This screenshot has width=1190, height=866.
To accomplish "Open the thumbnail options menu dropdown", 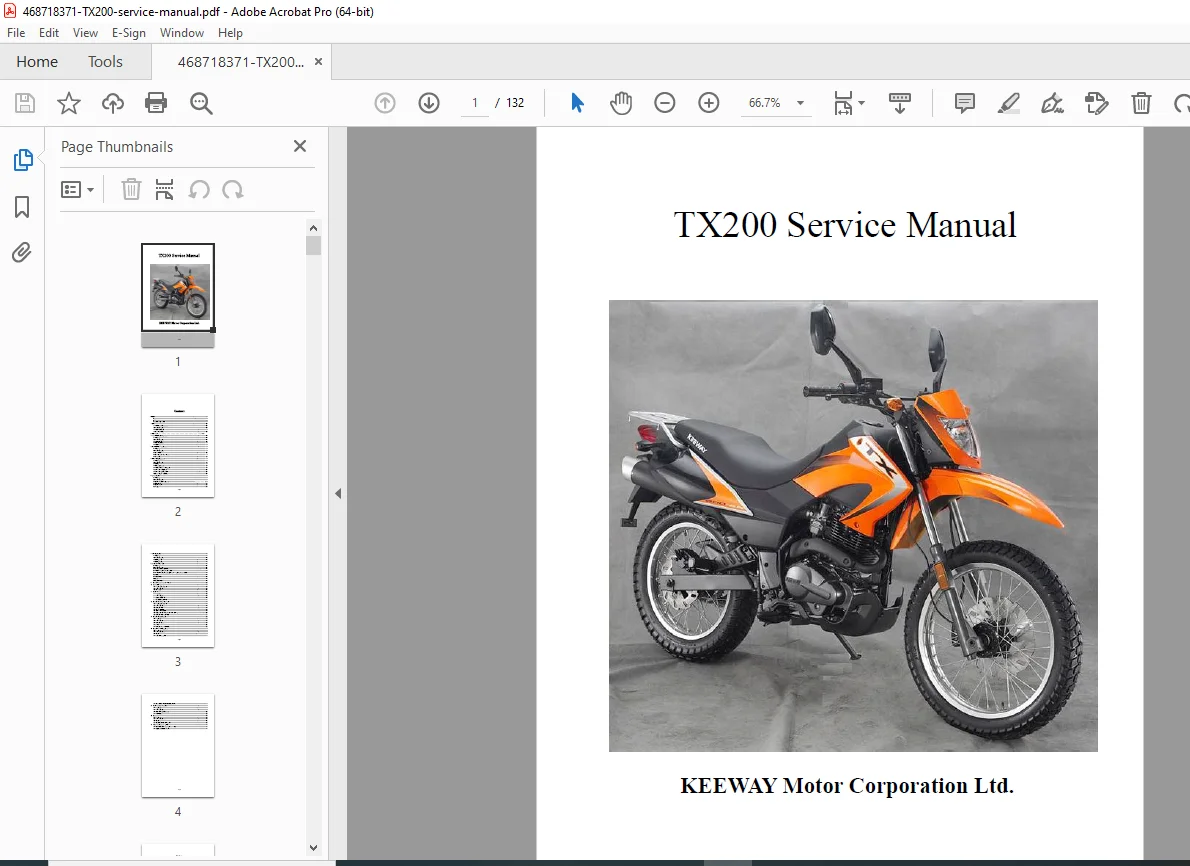I will [x=77, y=190].
